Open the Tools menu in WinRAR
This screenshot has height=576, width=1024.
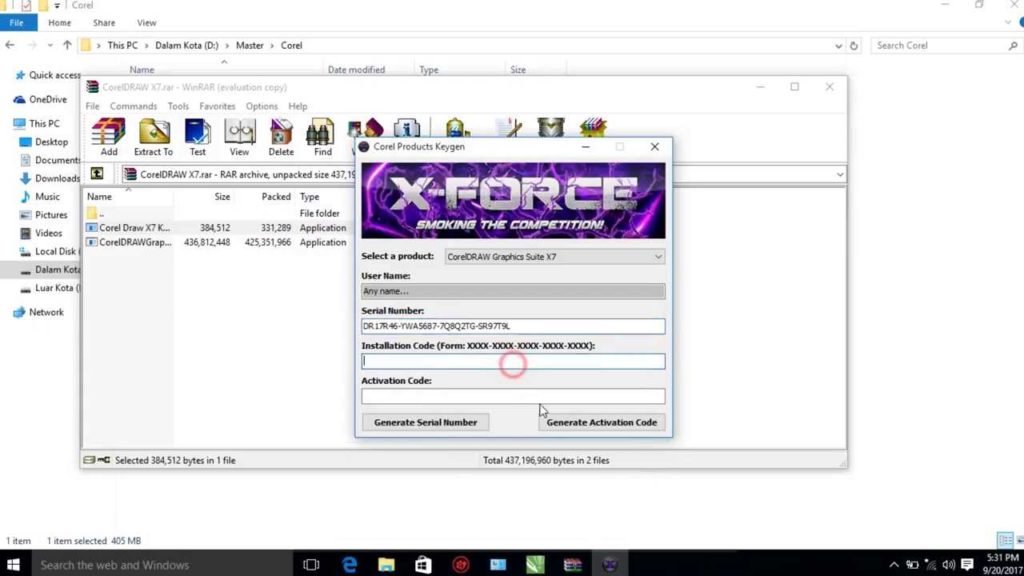tap(178, 106)
